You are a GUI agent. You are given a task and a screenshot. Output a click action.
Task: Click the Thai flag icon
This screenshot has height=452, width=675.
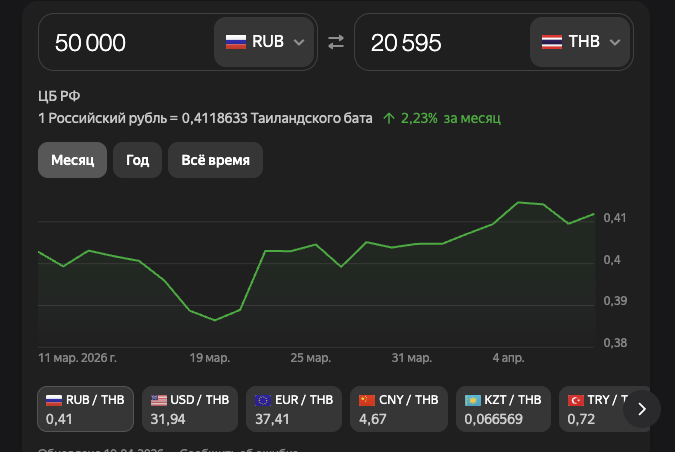(552, 42)
